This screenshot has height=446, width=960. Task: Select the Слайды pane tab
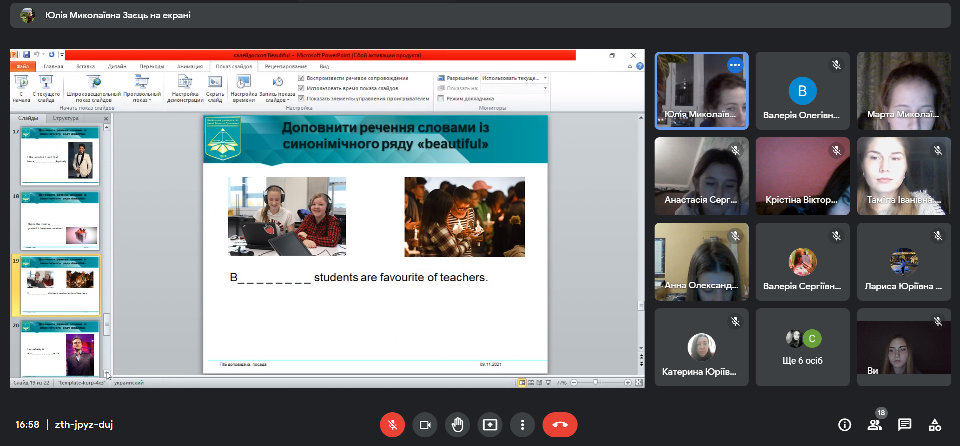[28, 118]
